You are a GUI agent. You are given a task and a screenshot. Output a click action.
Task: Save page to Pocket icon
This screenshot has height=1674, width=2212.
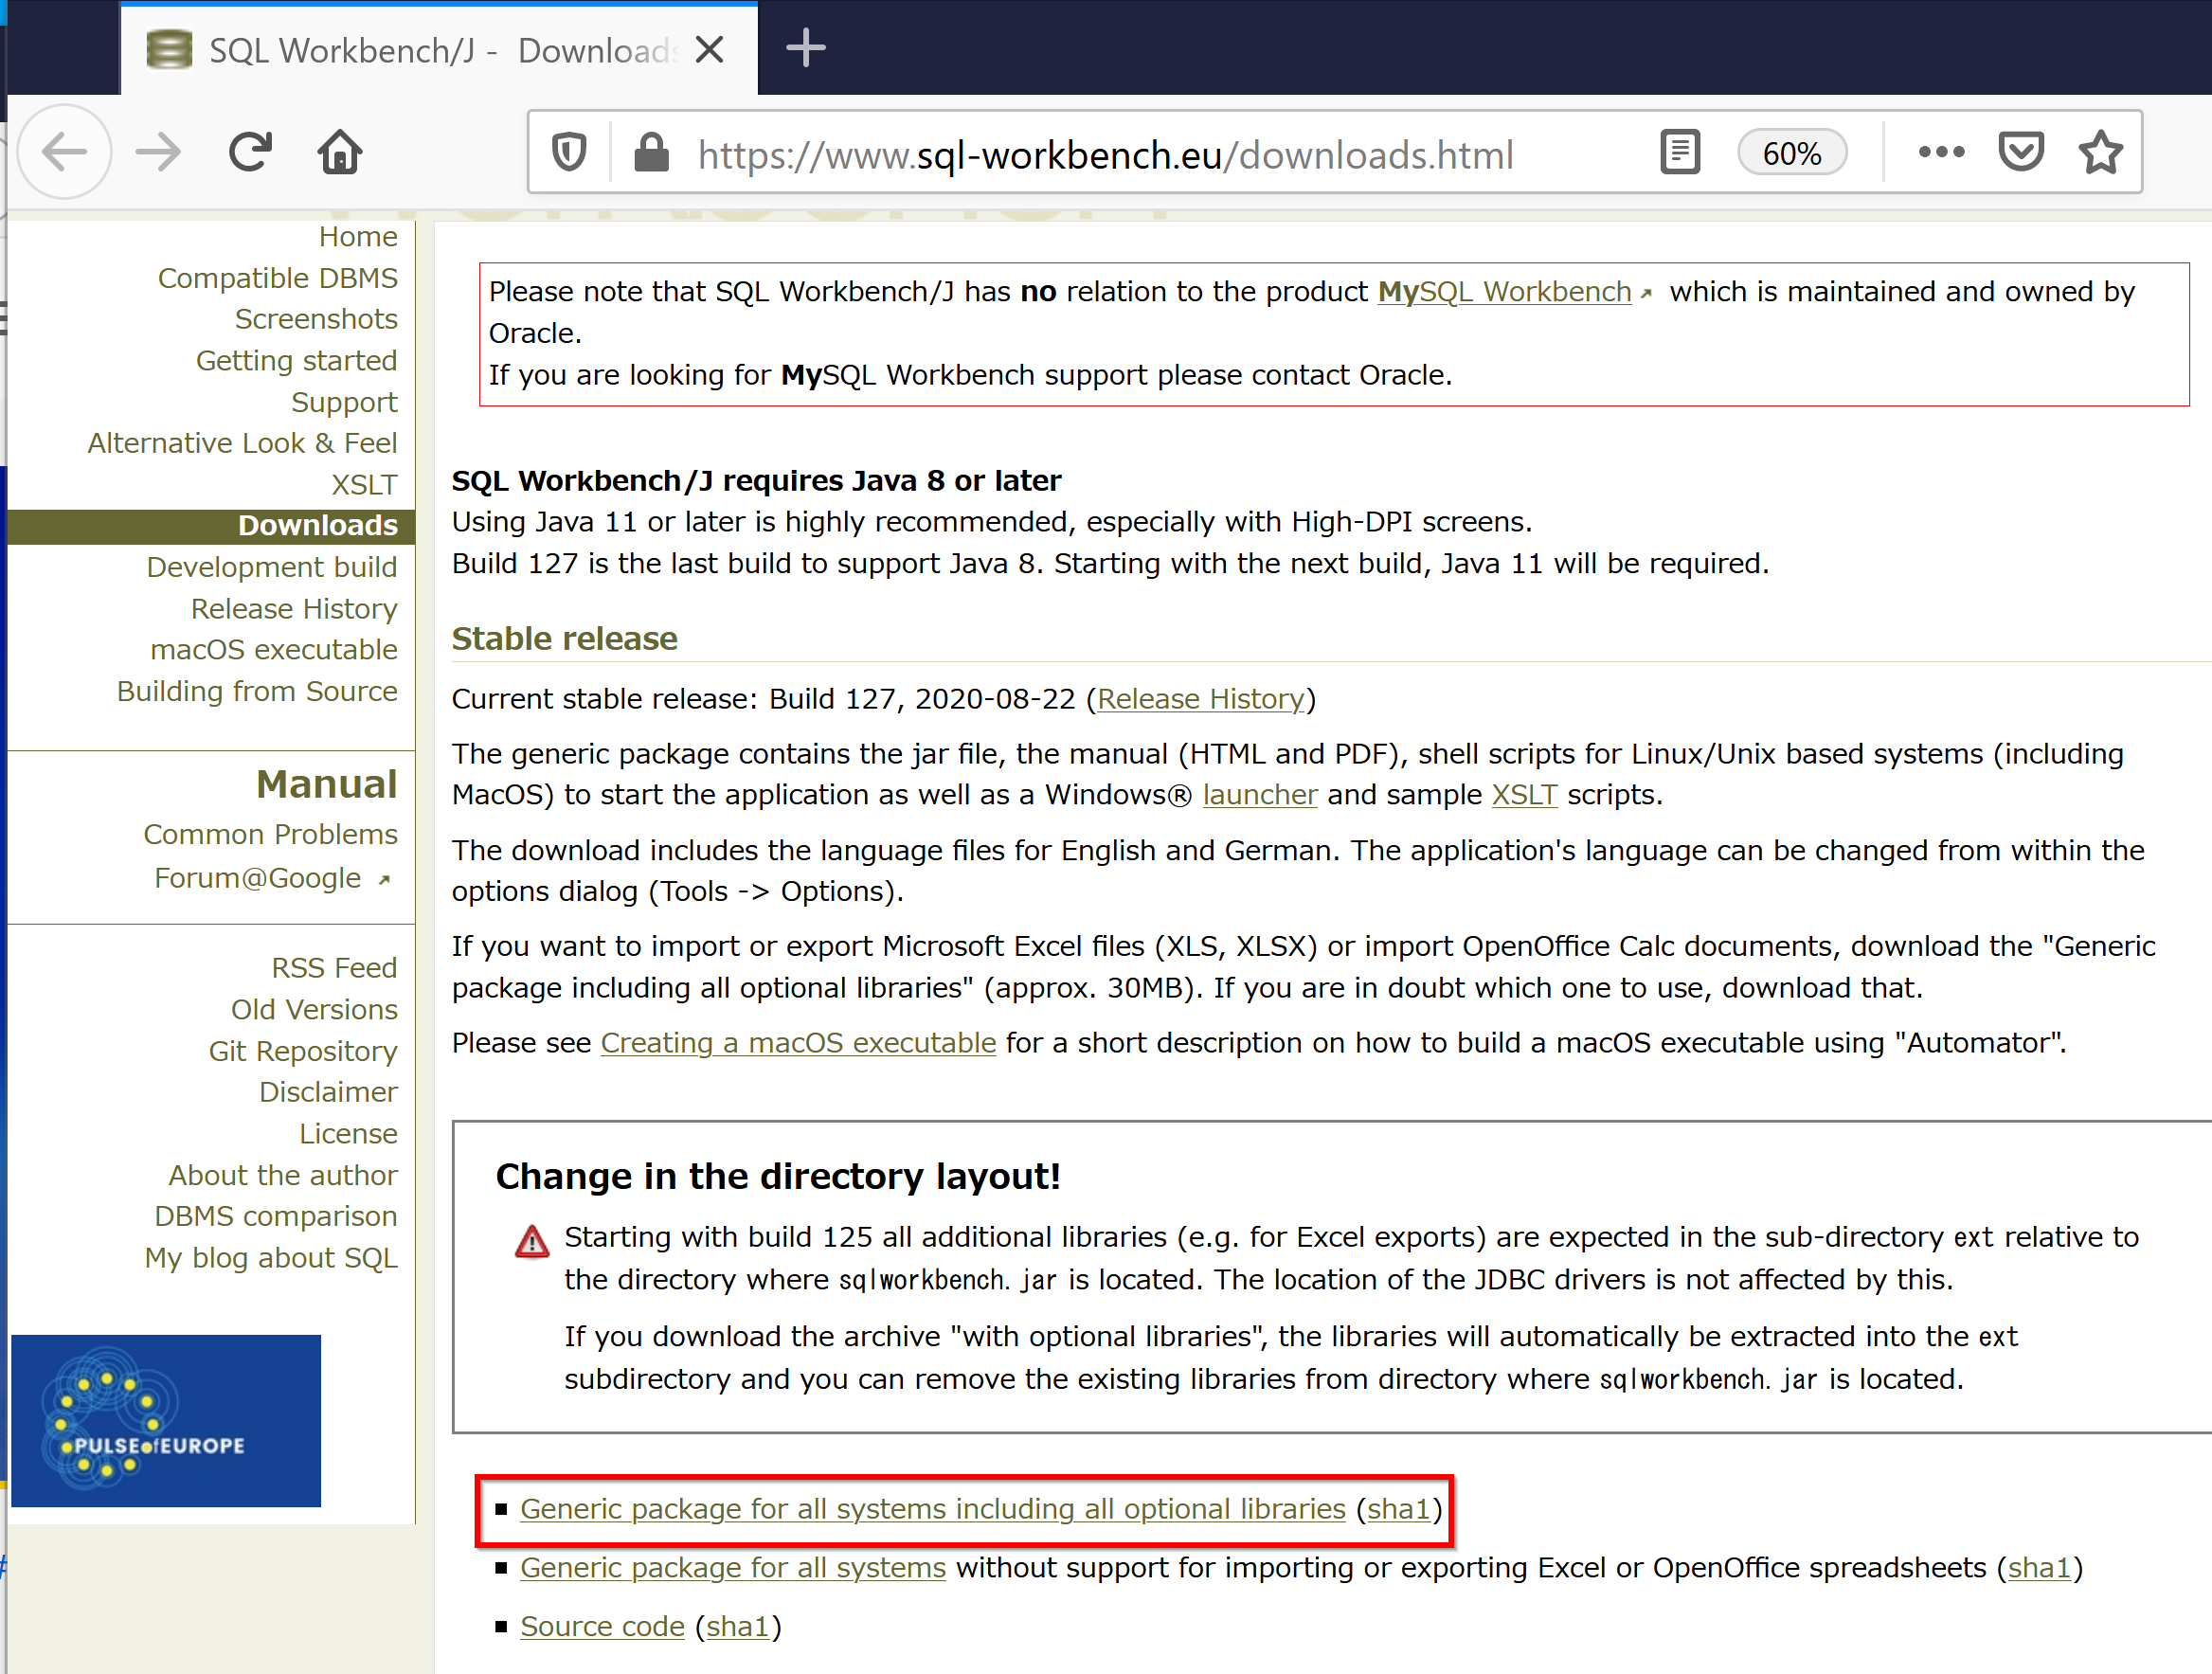(x=2021, y=153)
